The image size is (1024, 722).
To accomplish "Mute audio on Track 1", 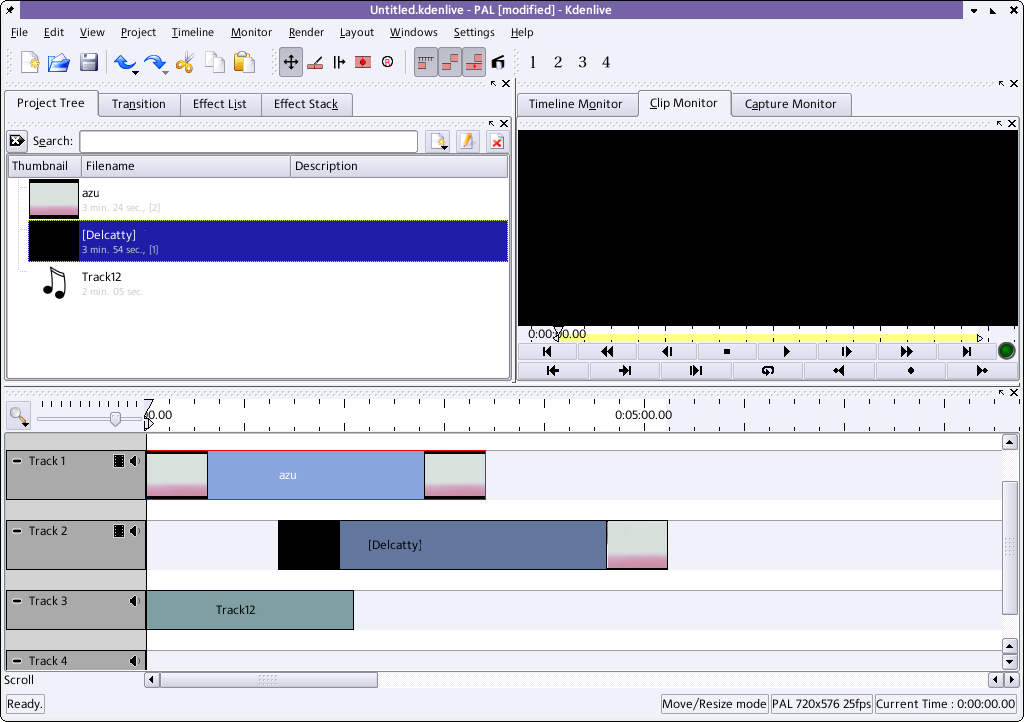I will coord(134,461).
